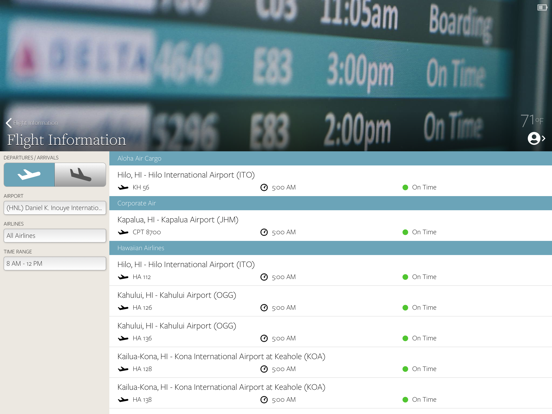Select flight number HA 112
Screen dimensions: 552x414
142,277
